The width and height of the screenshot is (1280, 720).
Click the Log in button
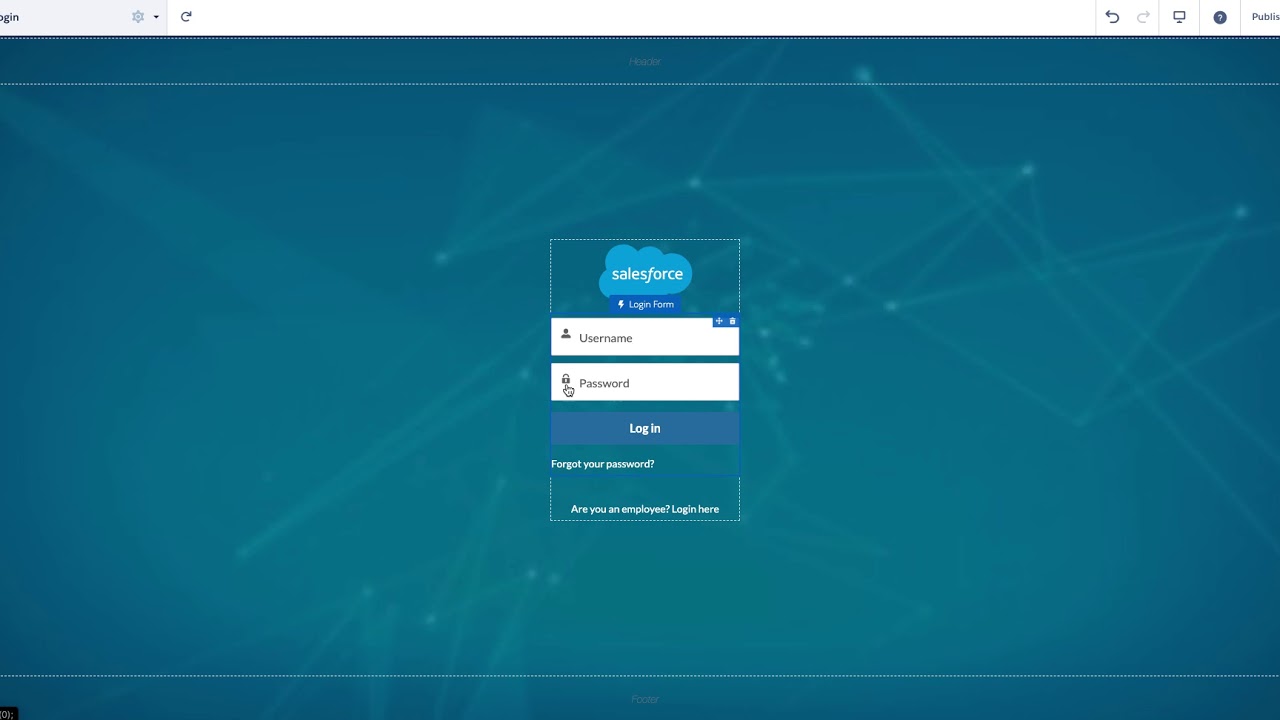click(x=645, y=428)
